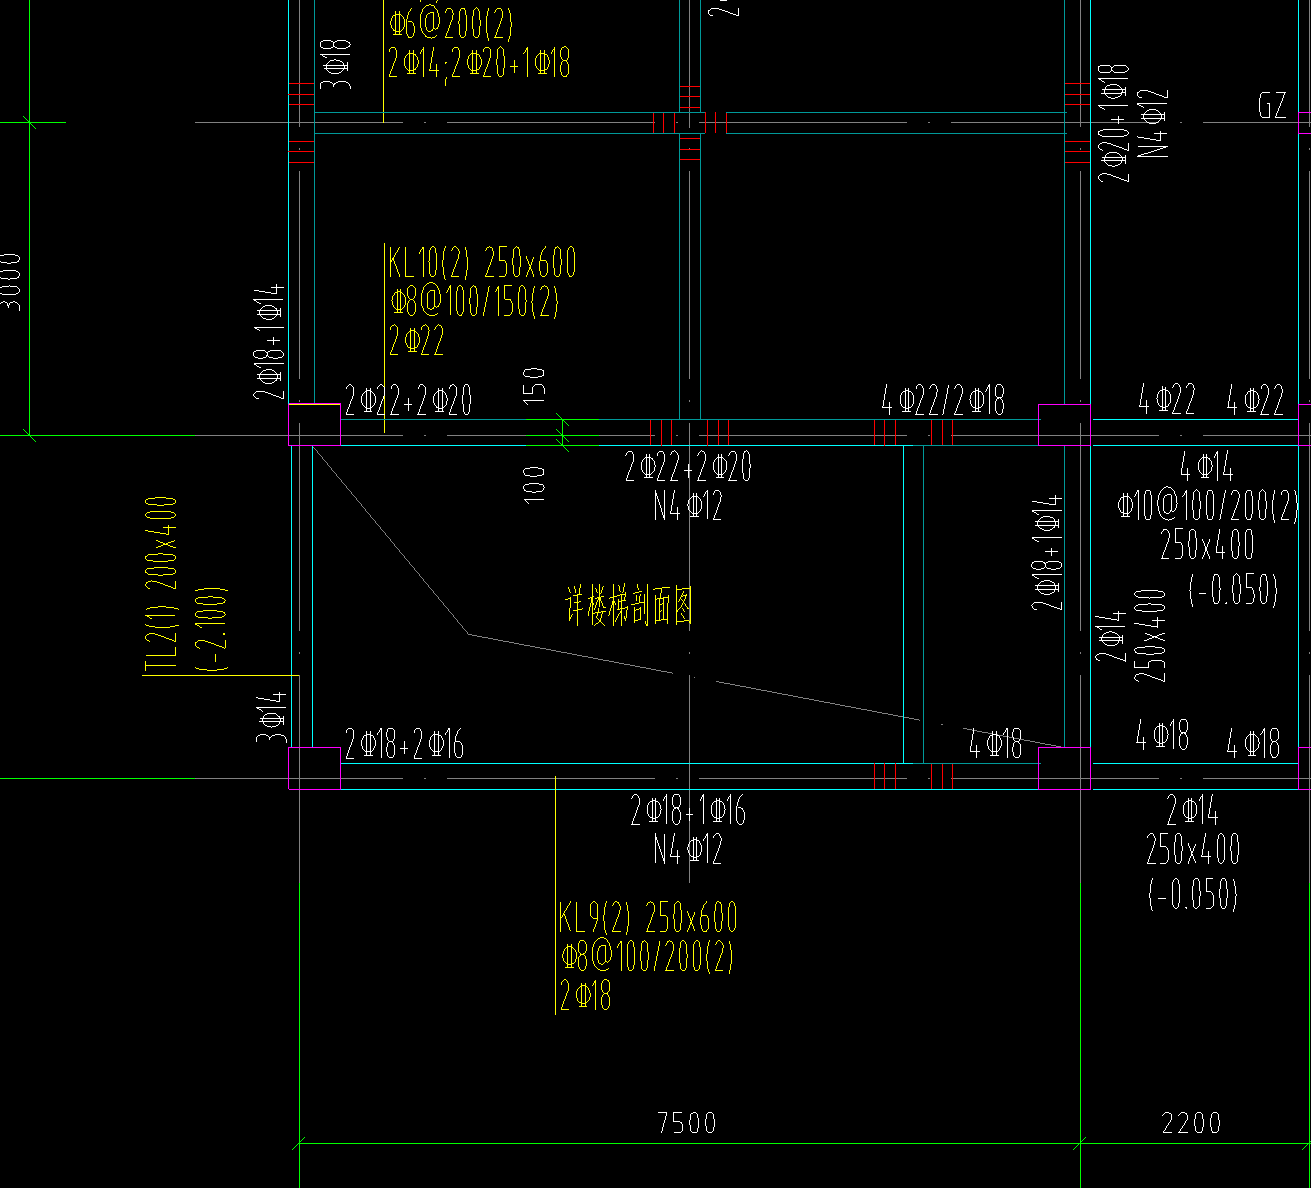
Task: Select the horizontal 2Φ14 text below 4Φ18
Action: point(1193,810)
